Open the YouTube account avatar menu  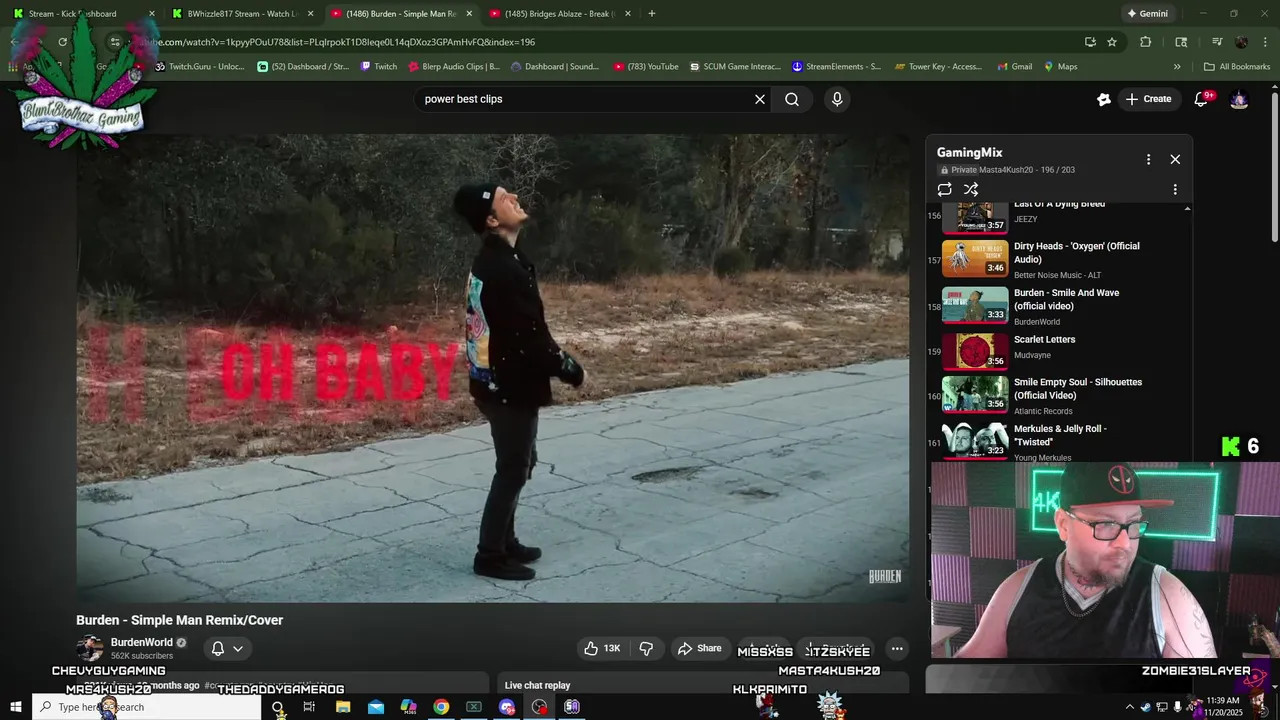1239,99
